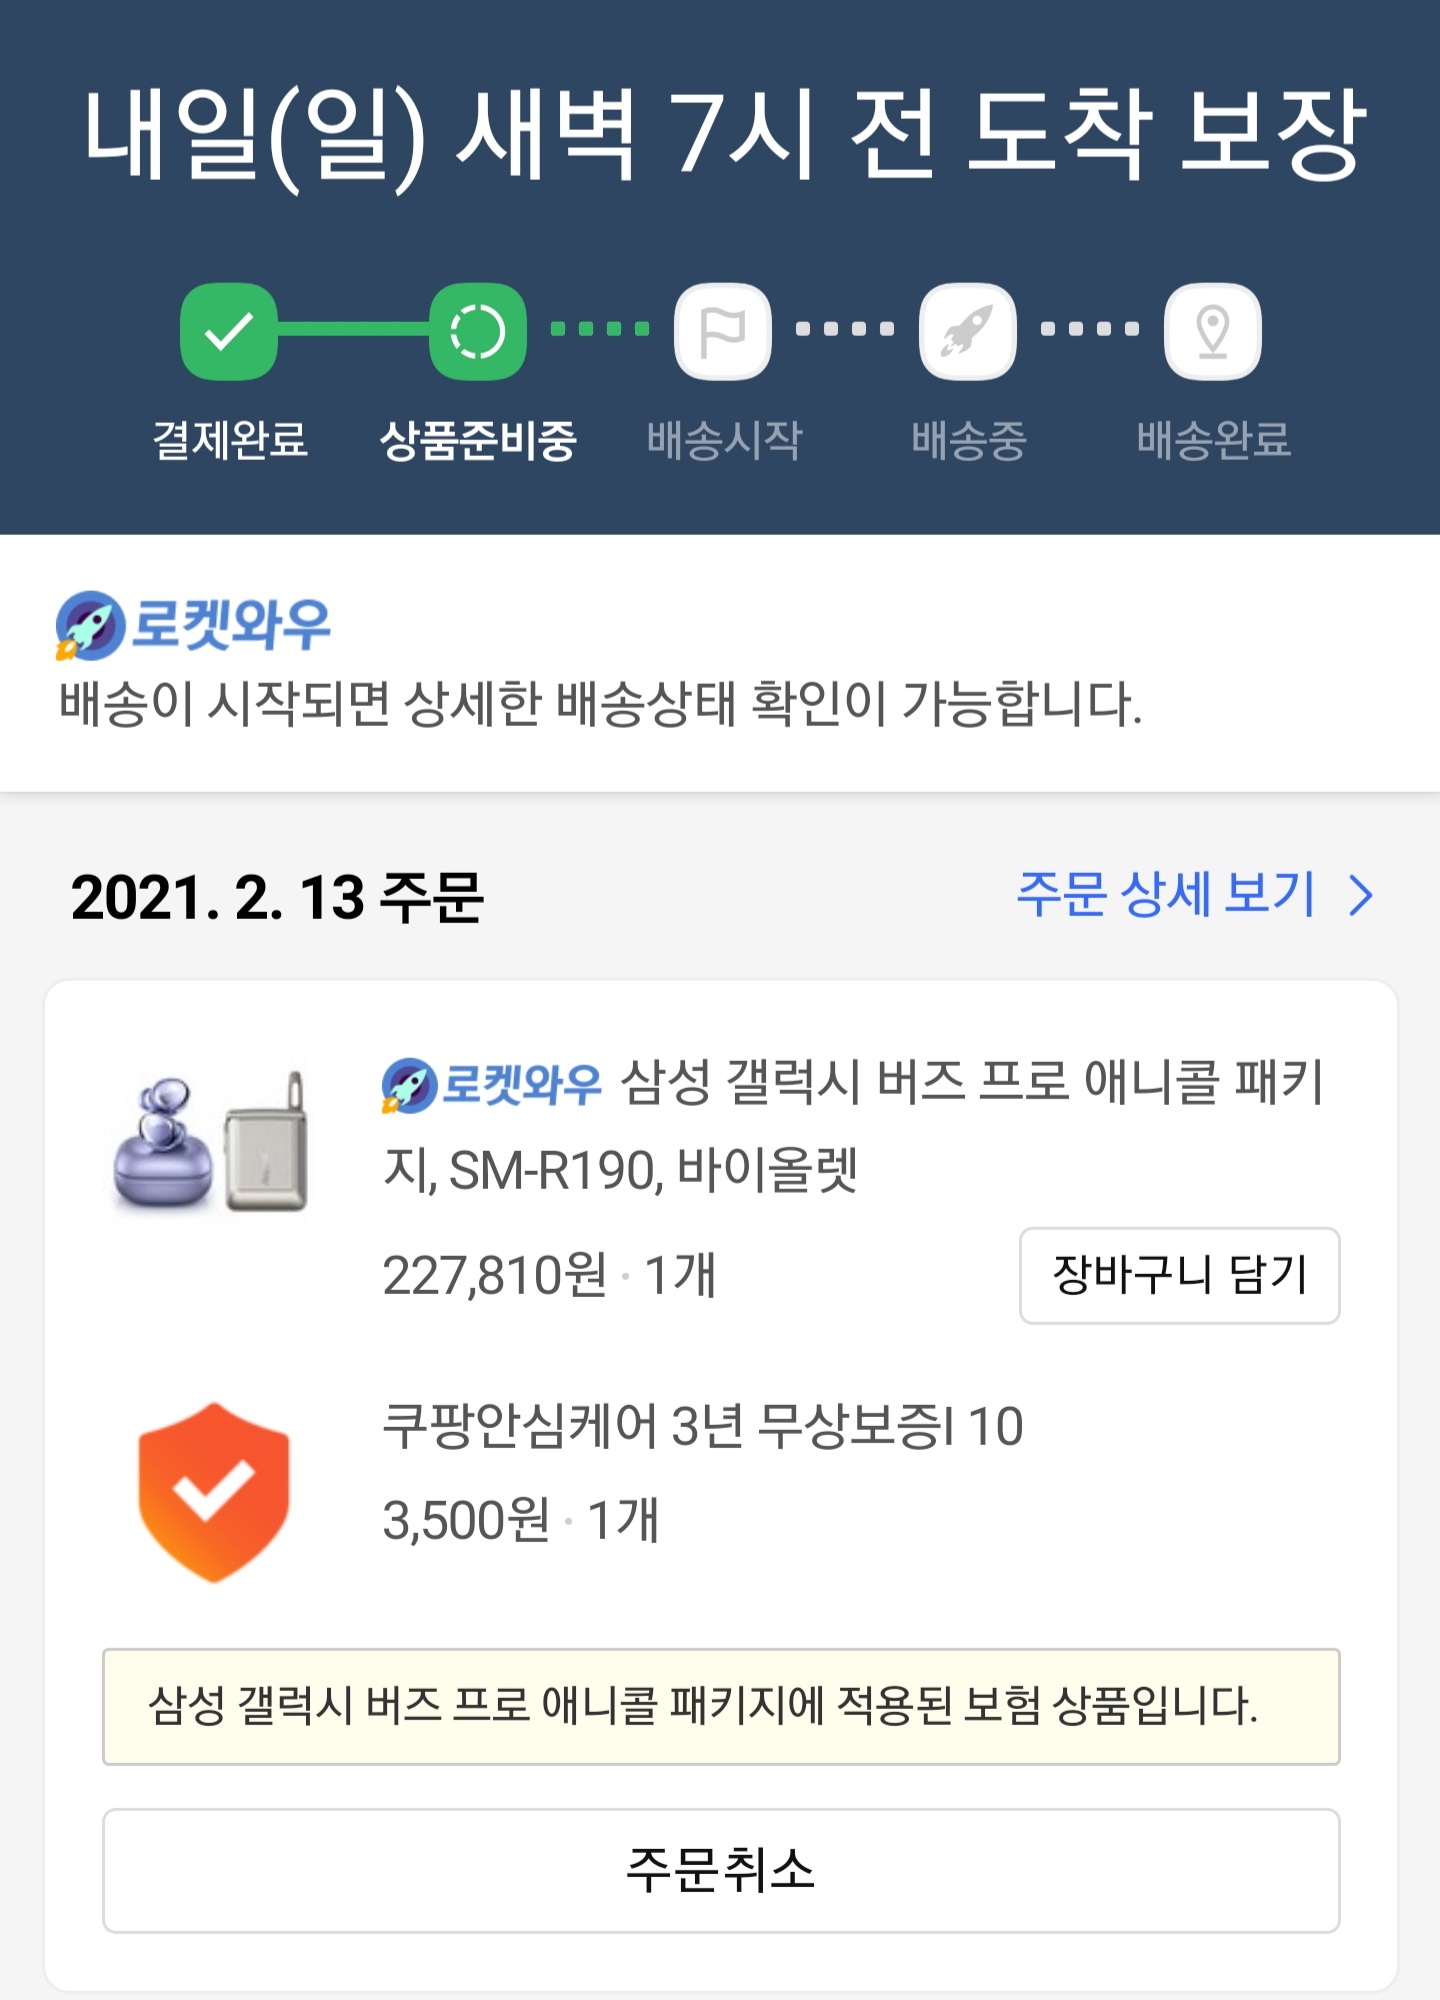1440x2000 pixels.
Task: Tap the location pin delivery-complete icon
Action: (x=1212, y=331)
